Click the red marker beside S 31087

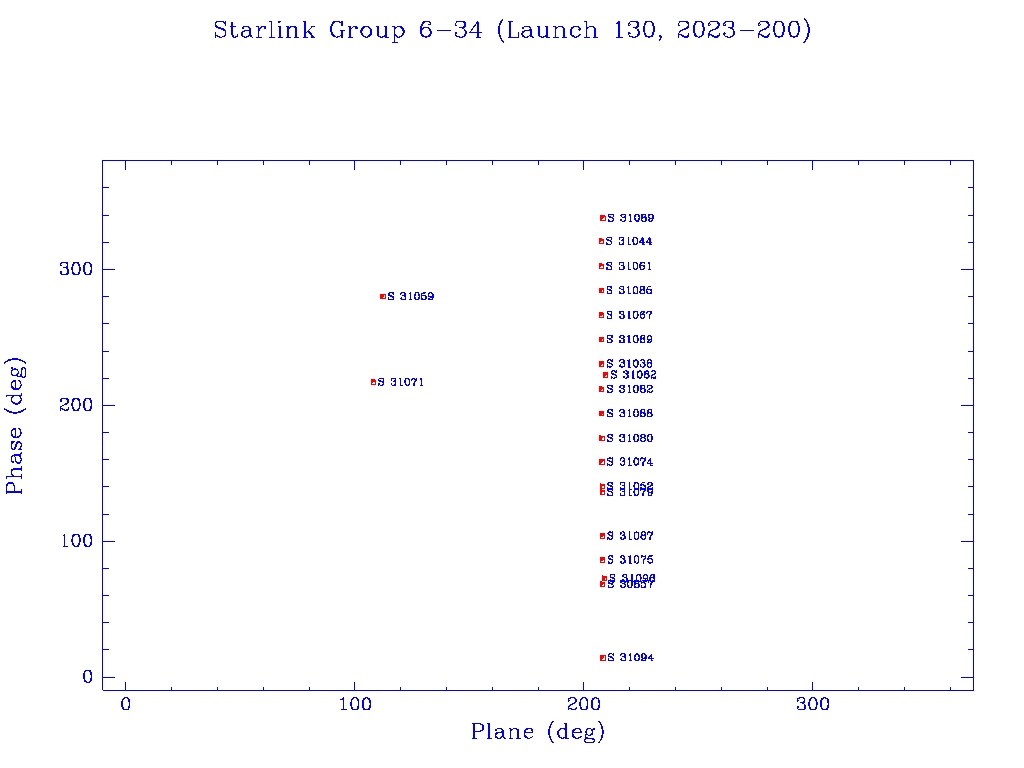603,536
